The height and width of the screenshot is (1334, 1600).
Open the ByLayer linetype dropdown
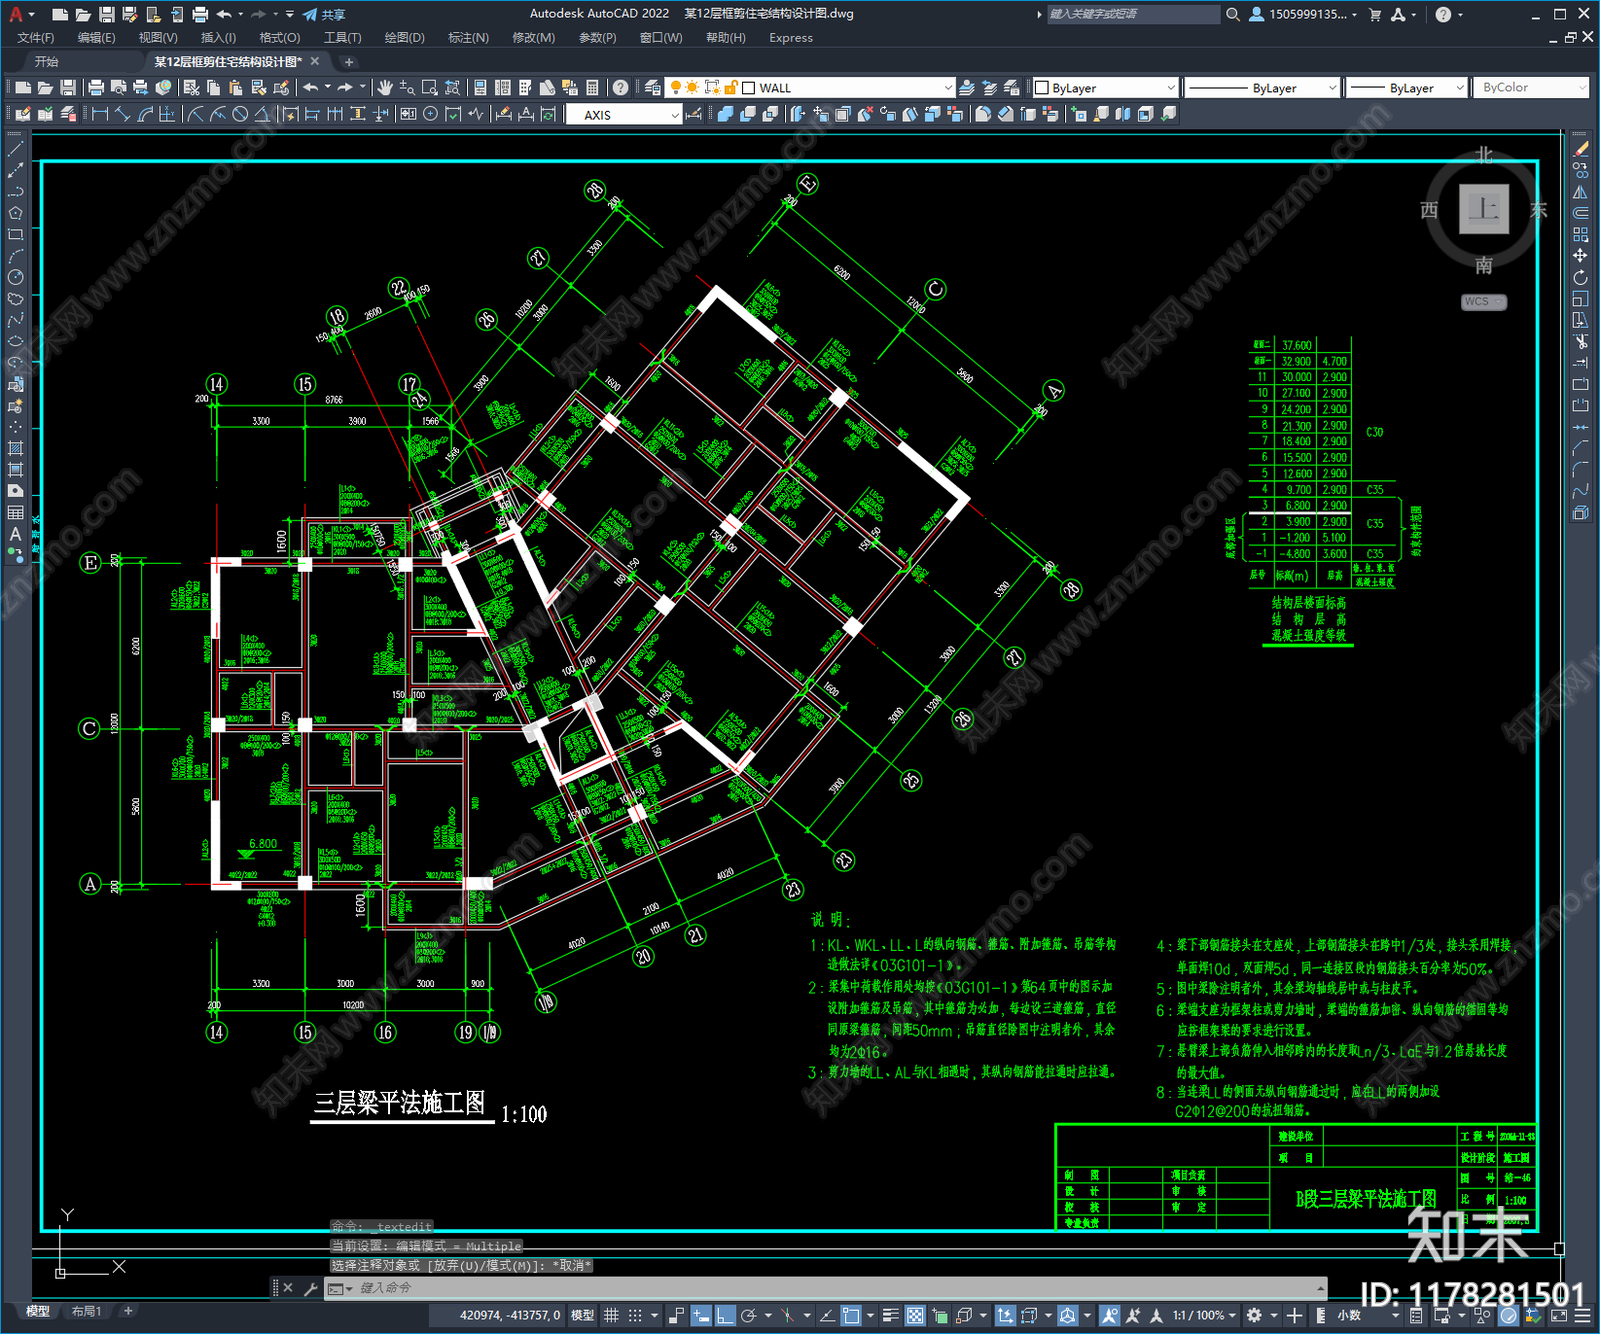click(x=1332, y=88)
